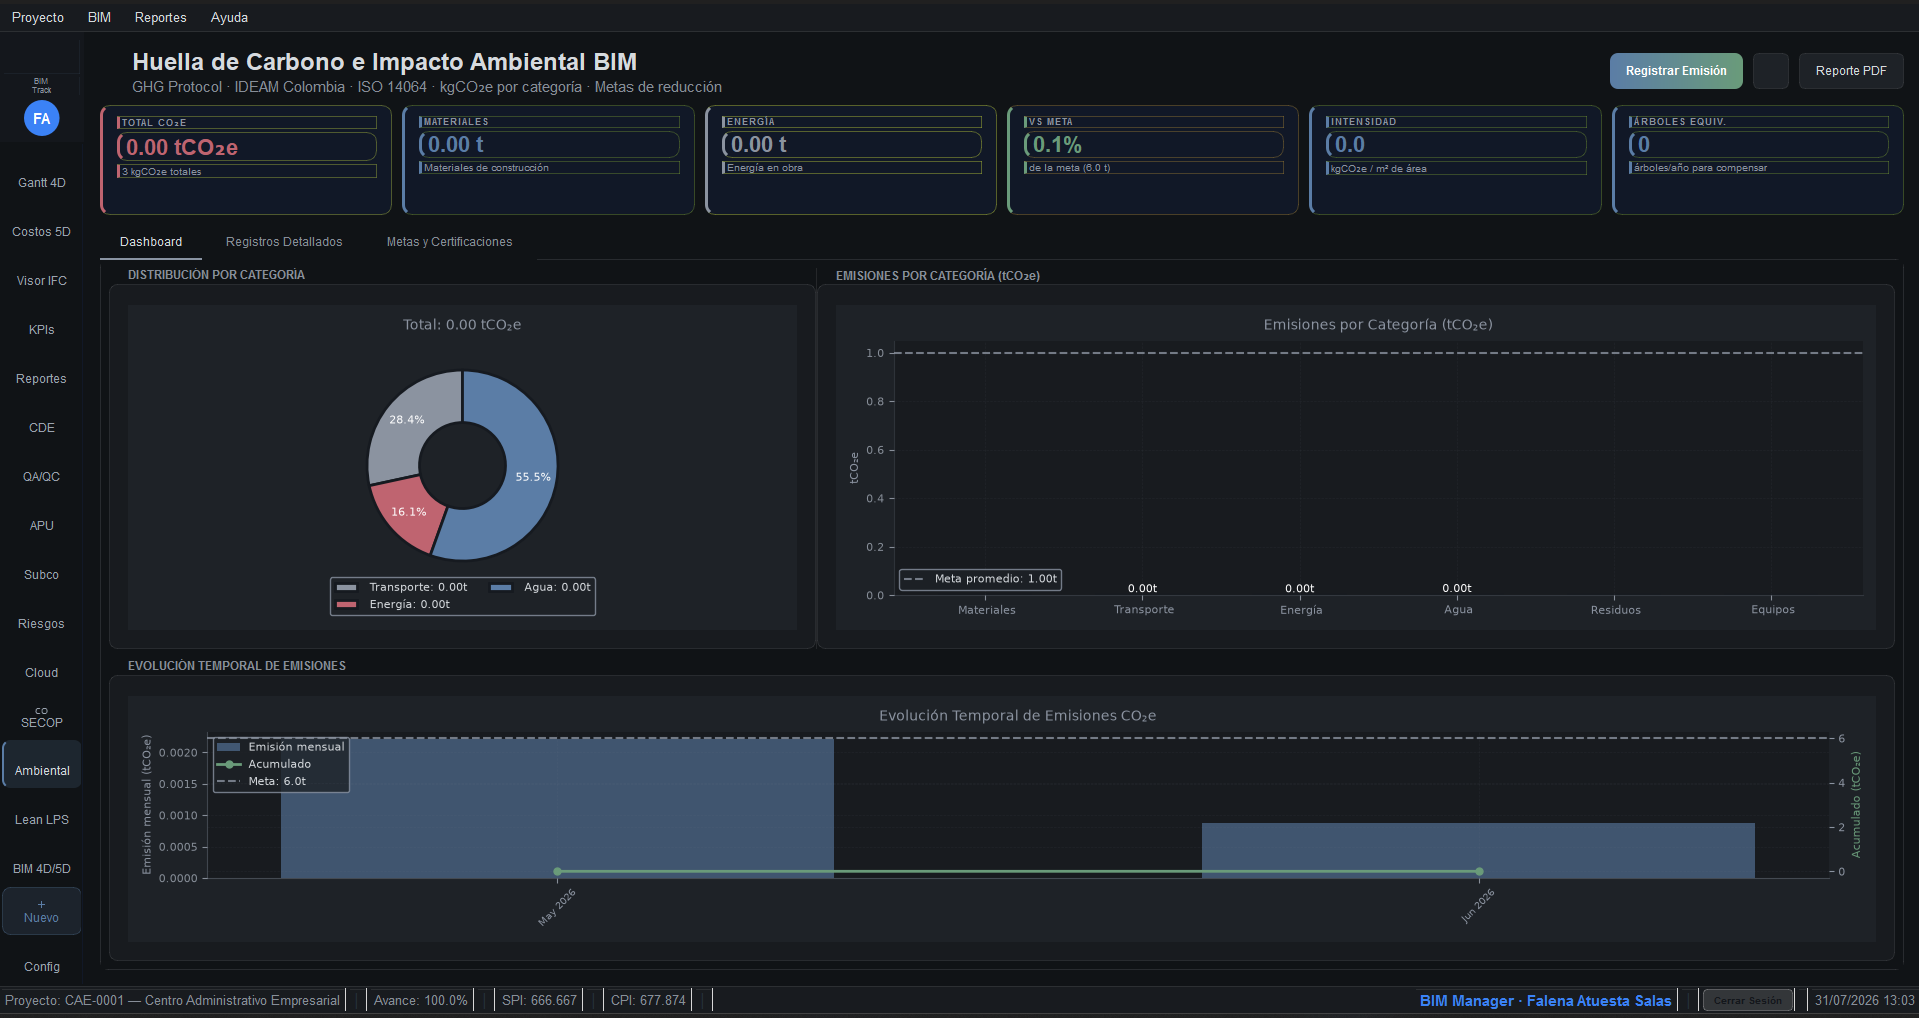Toggle the Energía legend entry in donut chart
Image resolution: width=1919 pixels, height=1018 pixels.
pyautogui.click(x=394, y=604)
